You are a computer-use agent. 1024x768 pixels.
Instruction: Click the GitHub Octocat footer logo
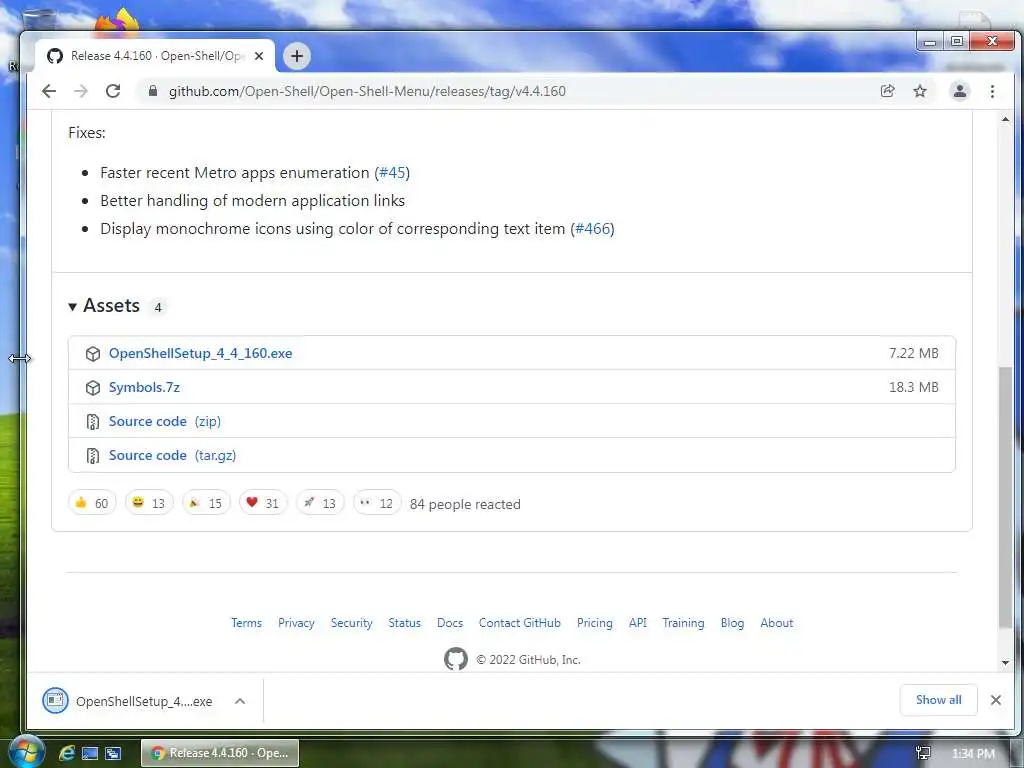pyautogui.click(x=456, y=659)
